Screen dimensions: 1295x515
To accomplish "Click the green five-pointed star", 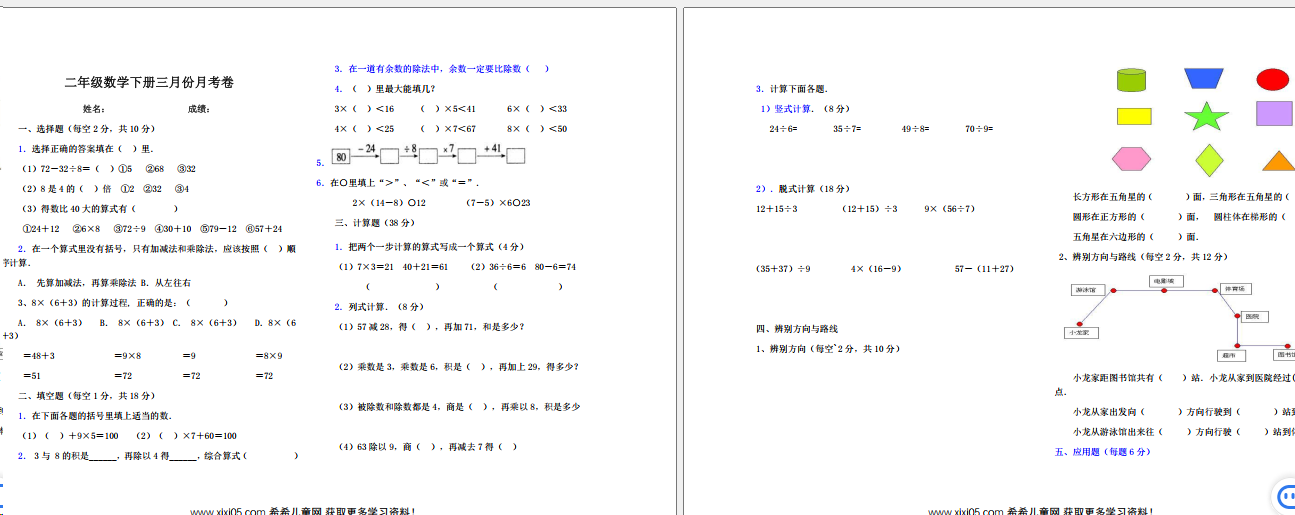I will pyautogui.click(x=1206, y=117).
